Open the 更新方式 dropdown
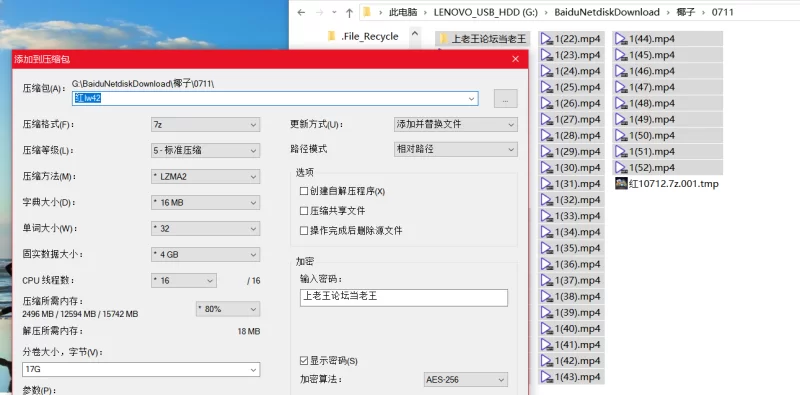Image resolution: width=800 pixels, height=395 pixels. pos(456,124)
